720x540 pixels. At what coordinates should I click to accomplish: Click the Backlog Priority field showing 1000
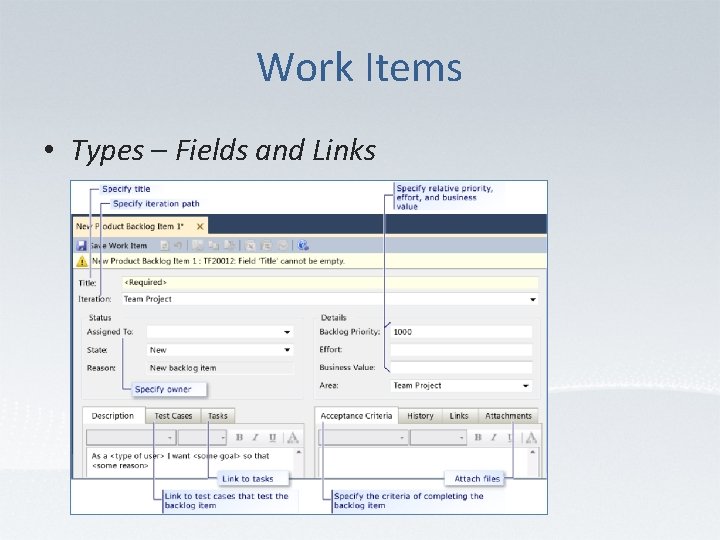(461, 332)
